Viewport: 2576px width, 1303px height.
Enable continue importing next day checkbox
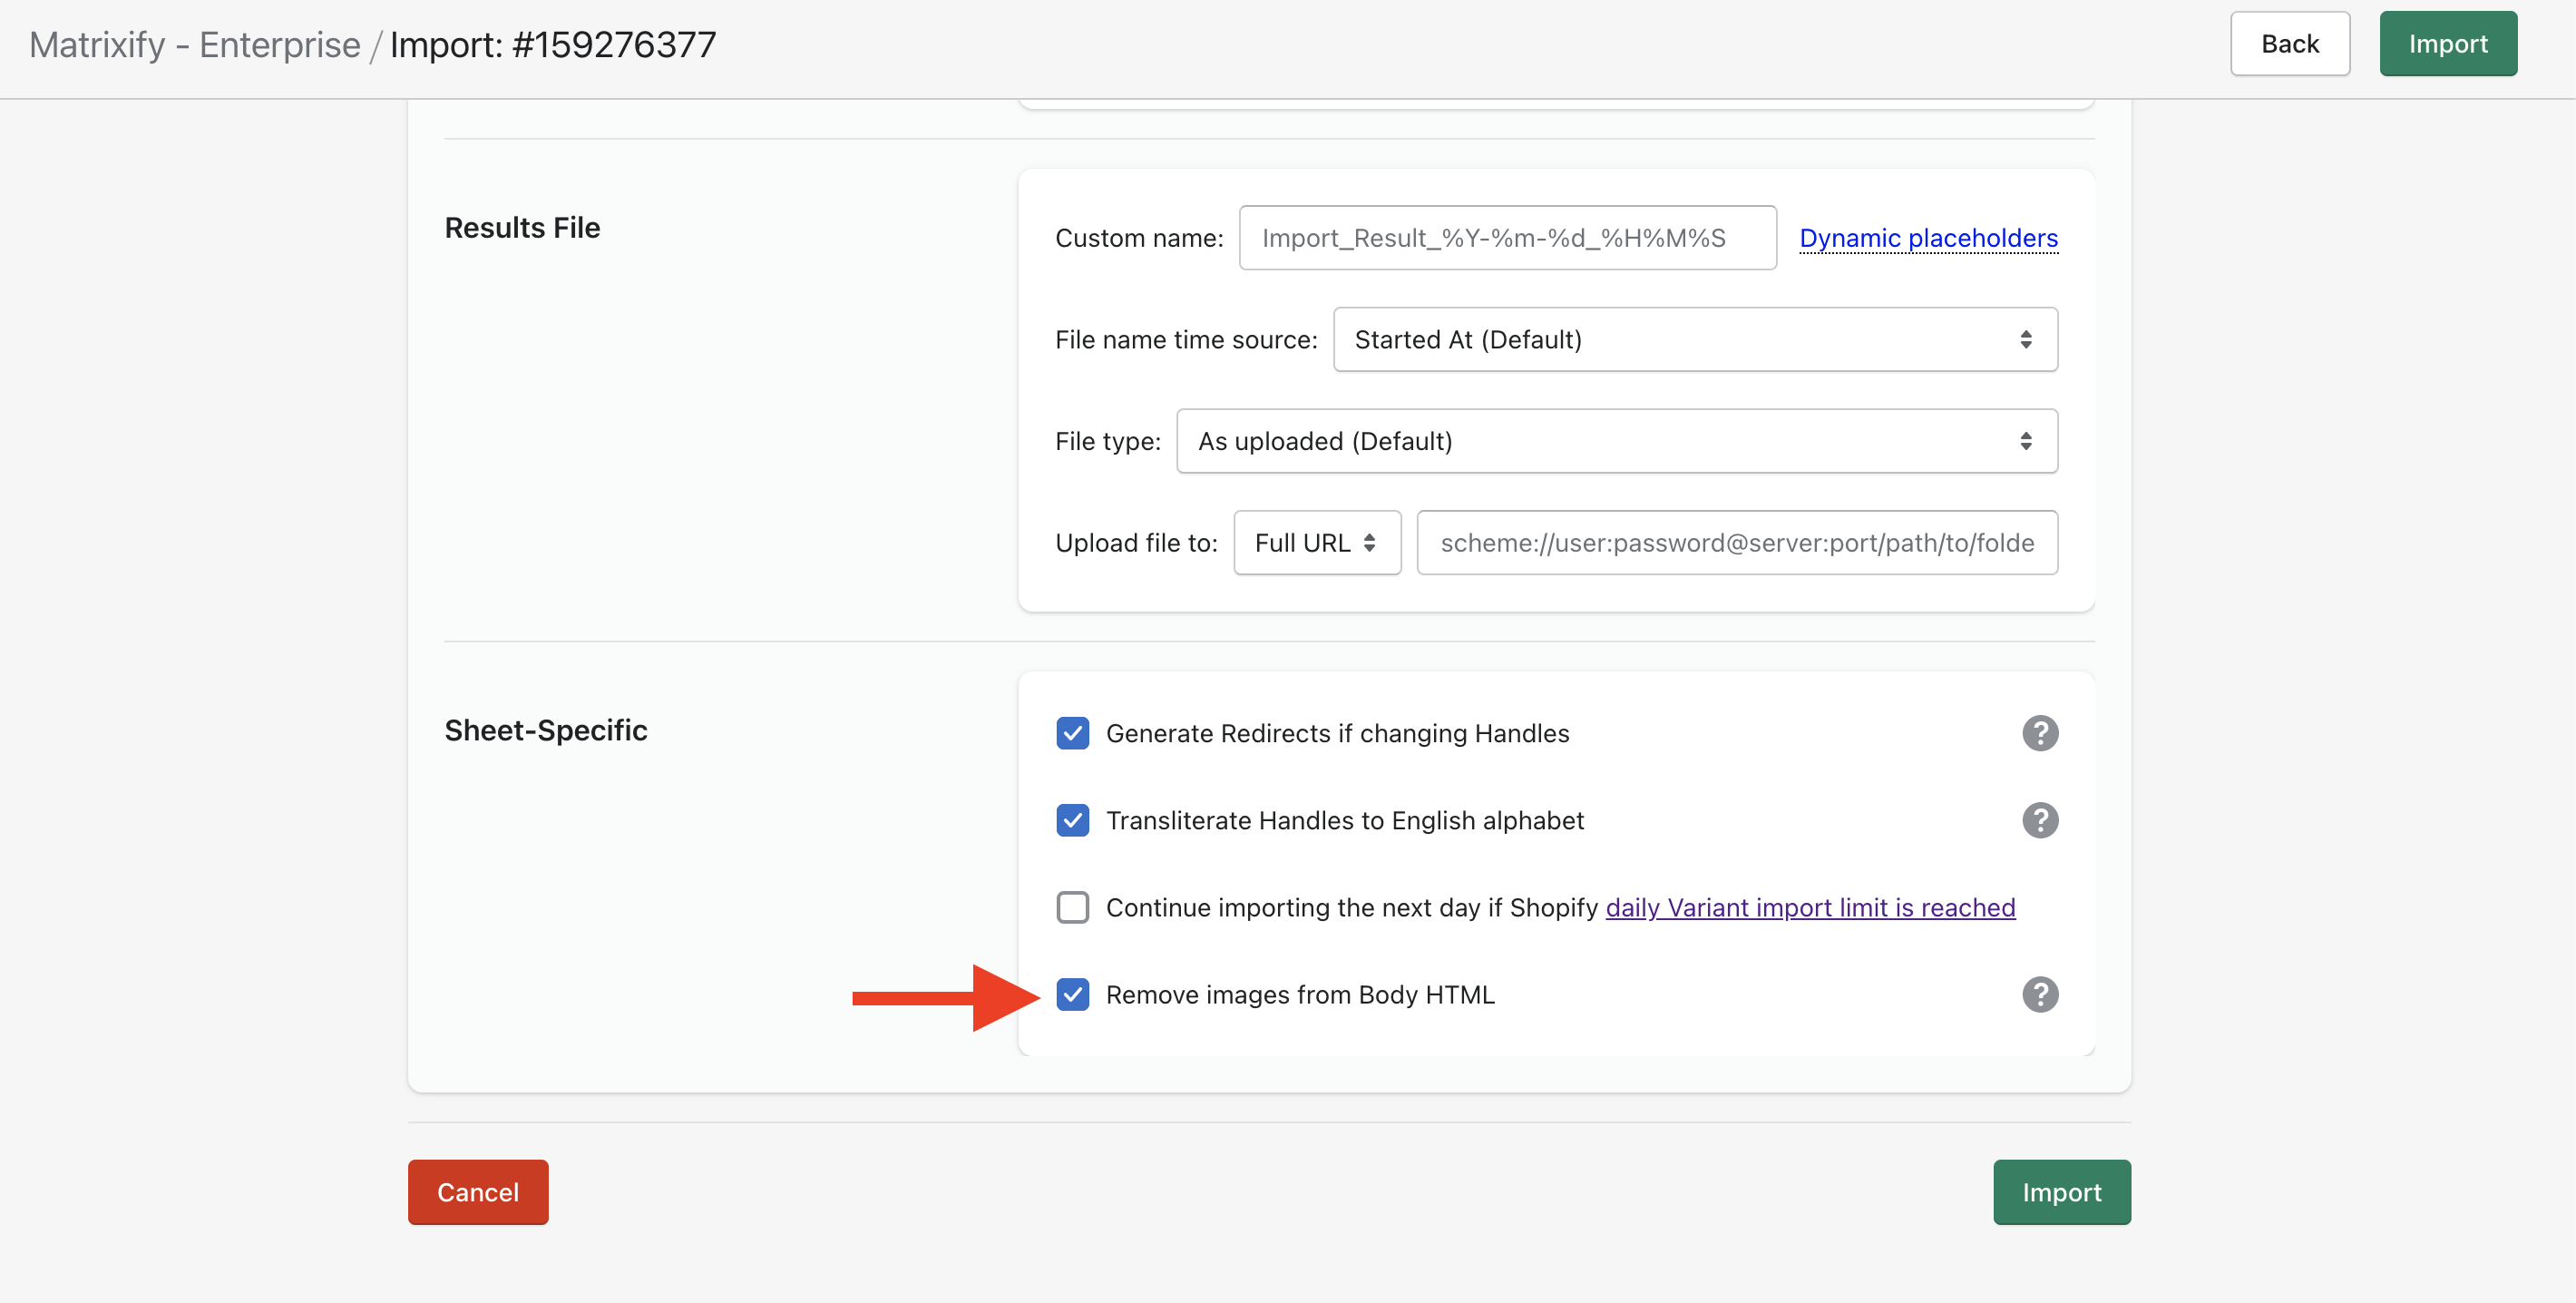pyautogui.click(x=1072, y=907)
